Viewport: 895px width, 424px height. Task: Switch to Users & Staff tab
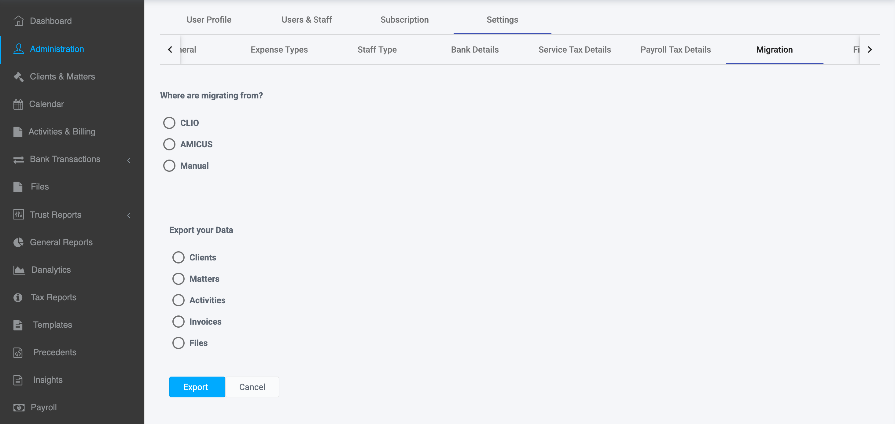coord(307,20)
